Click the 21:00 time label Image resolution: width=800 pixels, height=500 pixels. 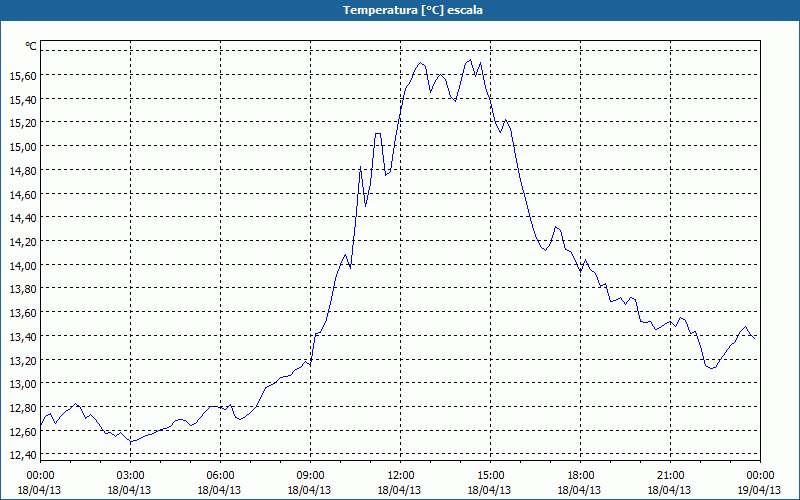click(x=670, y=476)
